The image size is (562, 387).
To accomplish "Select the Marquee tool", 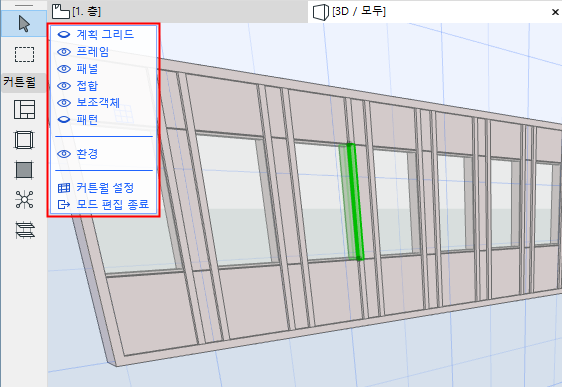I will pos(24,54).
